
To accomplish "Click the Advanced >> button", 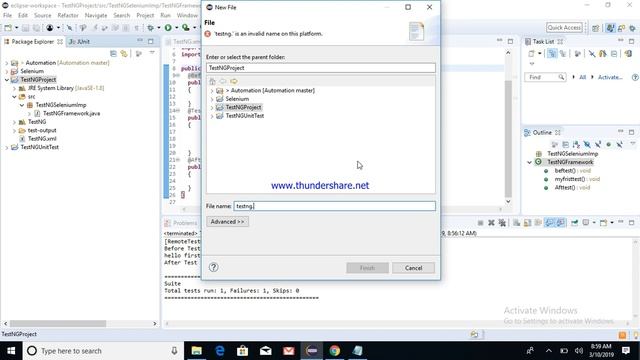I will coord(227,222).
